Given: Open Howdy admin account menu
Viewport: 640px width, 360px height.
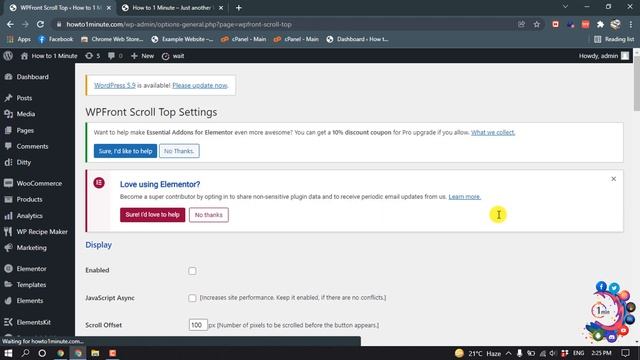Looking at the screenshot, I should tap(604, 56).
